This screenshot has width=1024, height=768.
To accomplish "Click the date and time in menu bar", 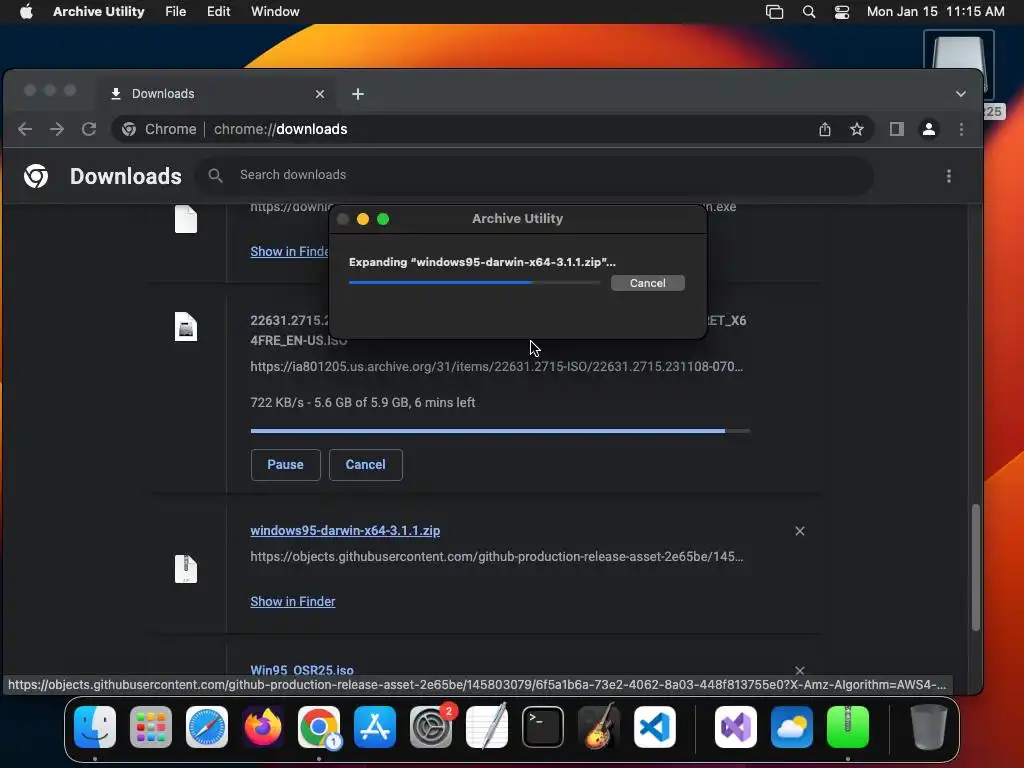I will coord(935,11).
